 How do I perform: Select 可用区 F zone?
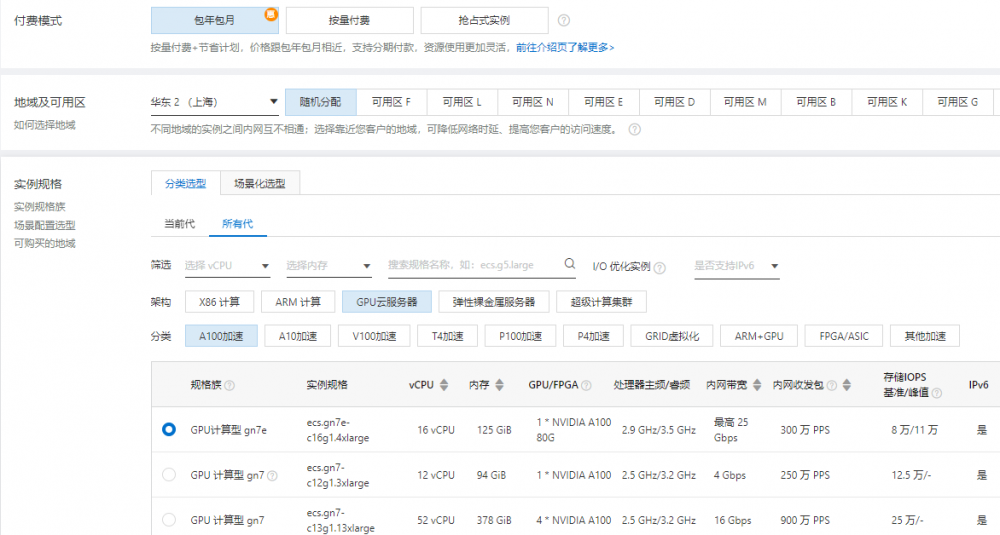point(391,102)
